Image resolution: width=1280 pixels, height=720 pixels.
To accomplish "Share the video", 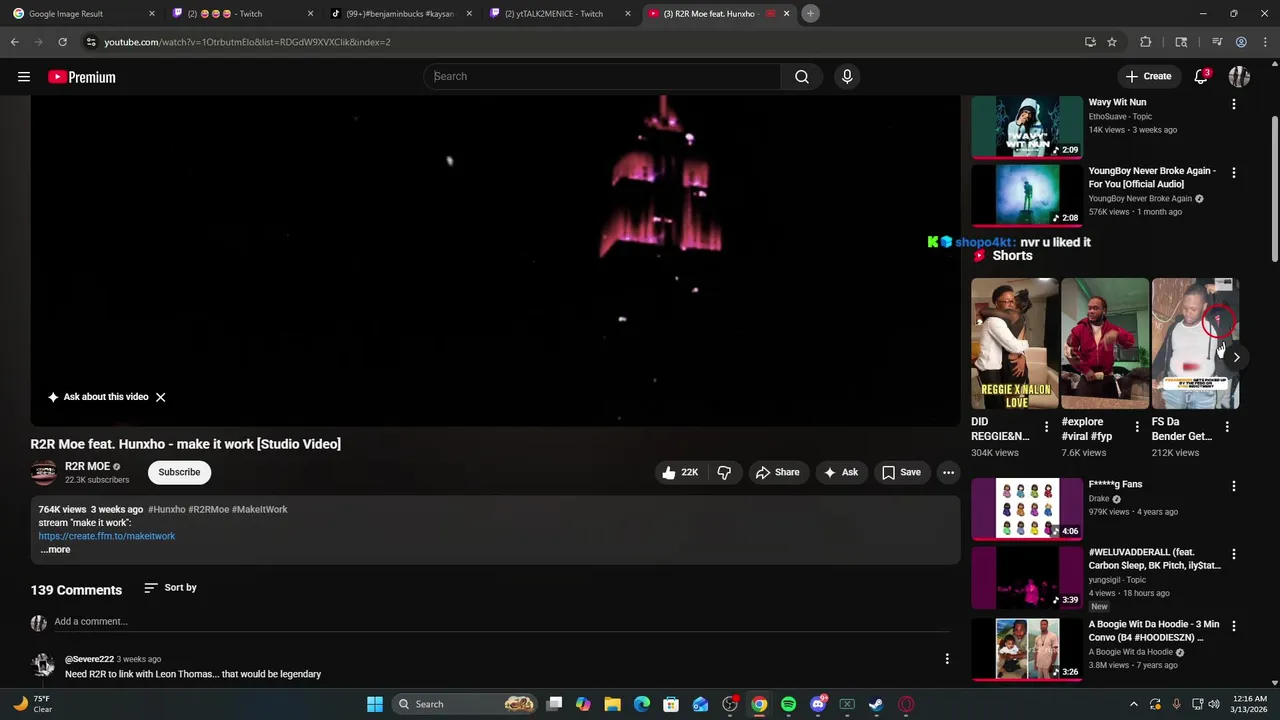I will click(777, 472).
